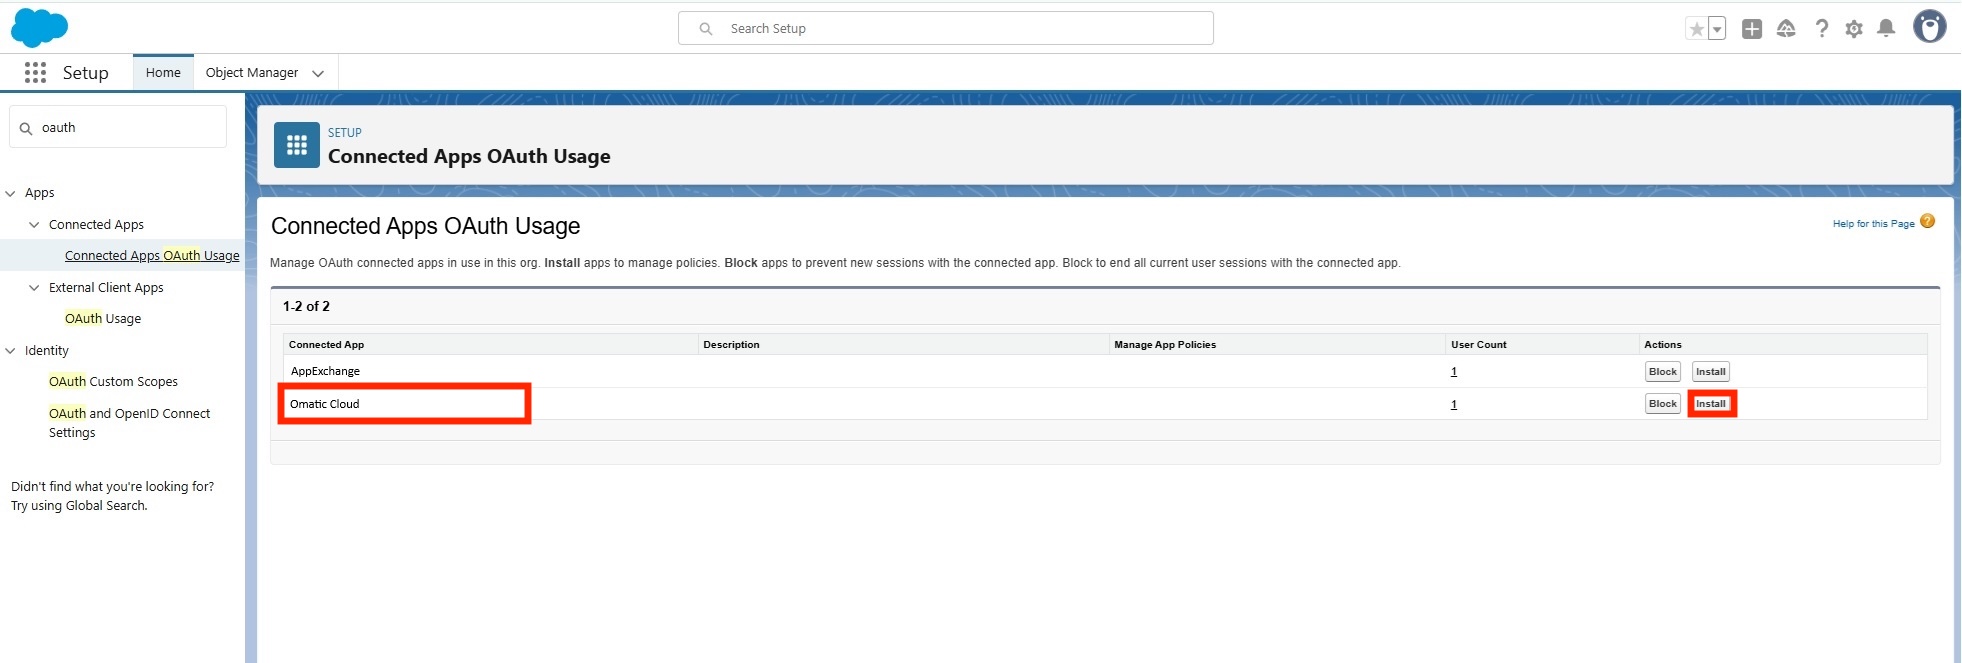Select the Object Manager tab

coord(252,72)
